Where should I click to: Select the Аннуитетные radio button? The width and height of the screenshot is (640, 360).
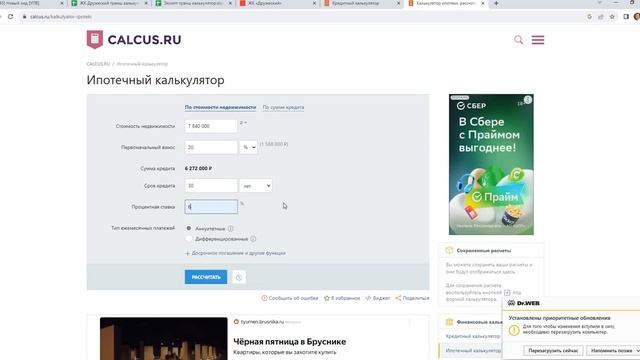point(189,228)
